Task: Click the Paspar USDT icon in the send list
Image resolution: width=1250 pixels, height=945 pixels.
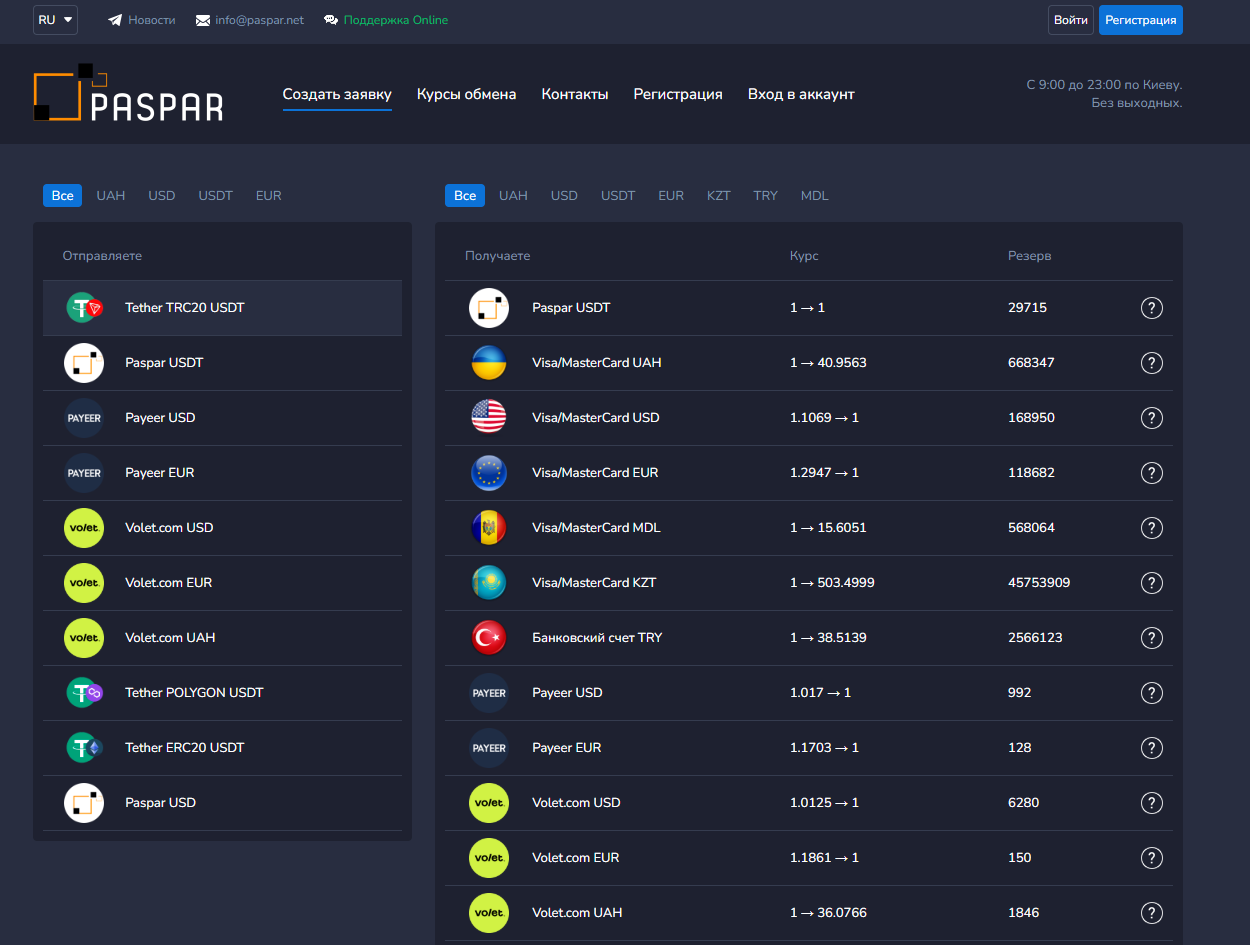Action: (84, 363)
